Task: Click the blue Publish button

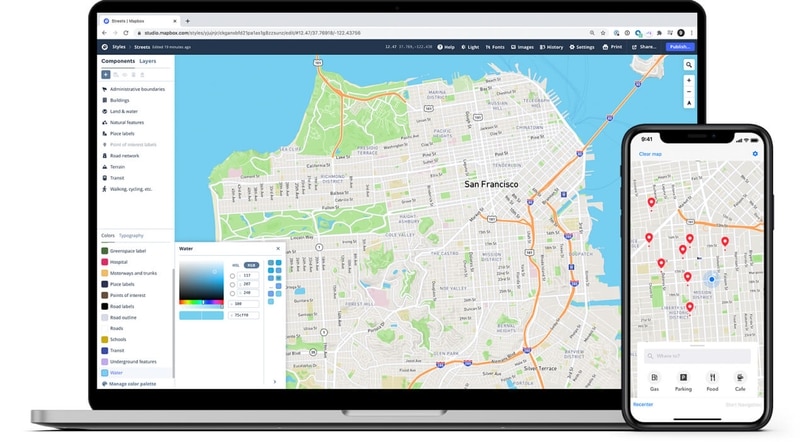Action: pos(680,47)
